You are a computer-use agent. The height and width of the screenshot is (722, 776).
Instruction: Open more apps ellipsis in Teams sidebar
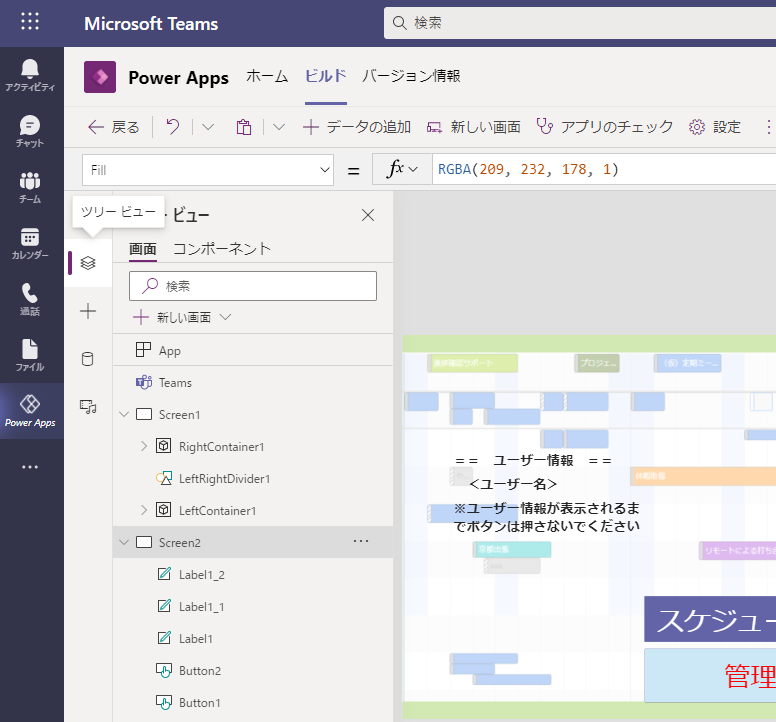(x=30, y=467)
